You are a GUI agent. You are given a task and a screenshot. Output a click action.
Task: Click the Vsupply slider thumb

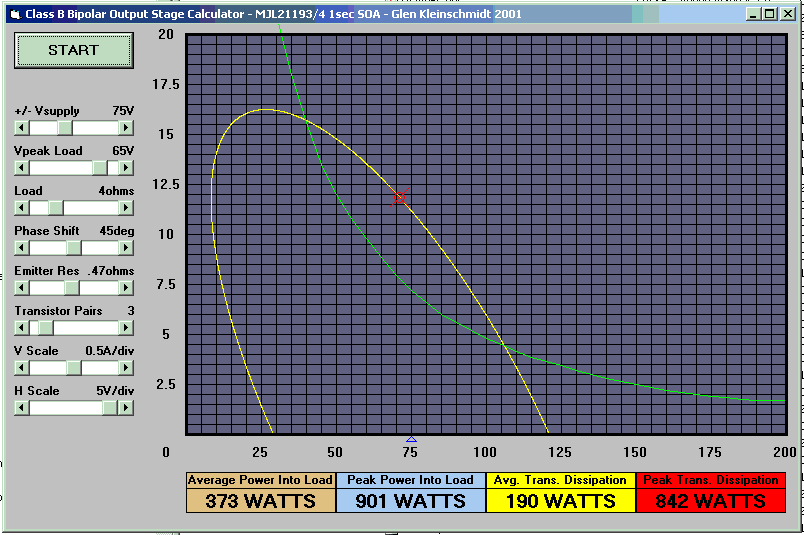click(x=65, y=128)
